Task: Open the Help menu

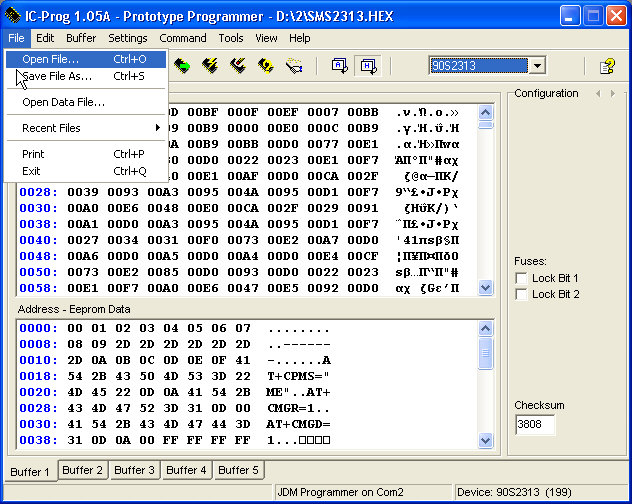Action: tap(299, 38)
